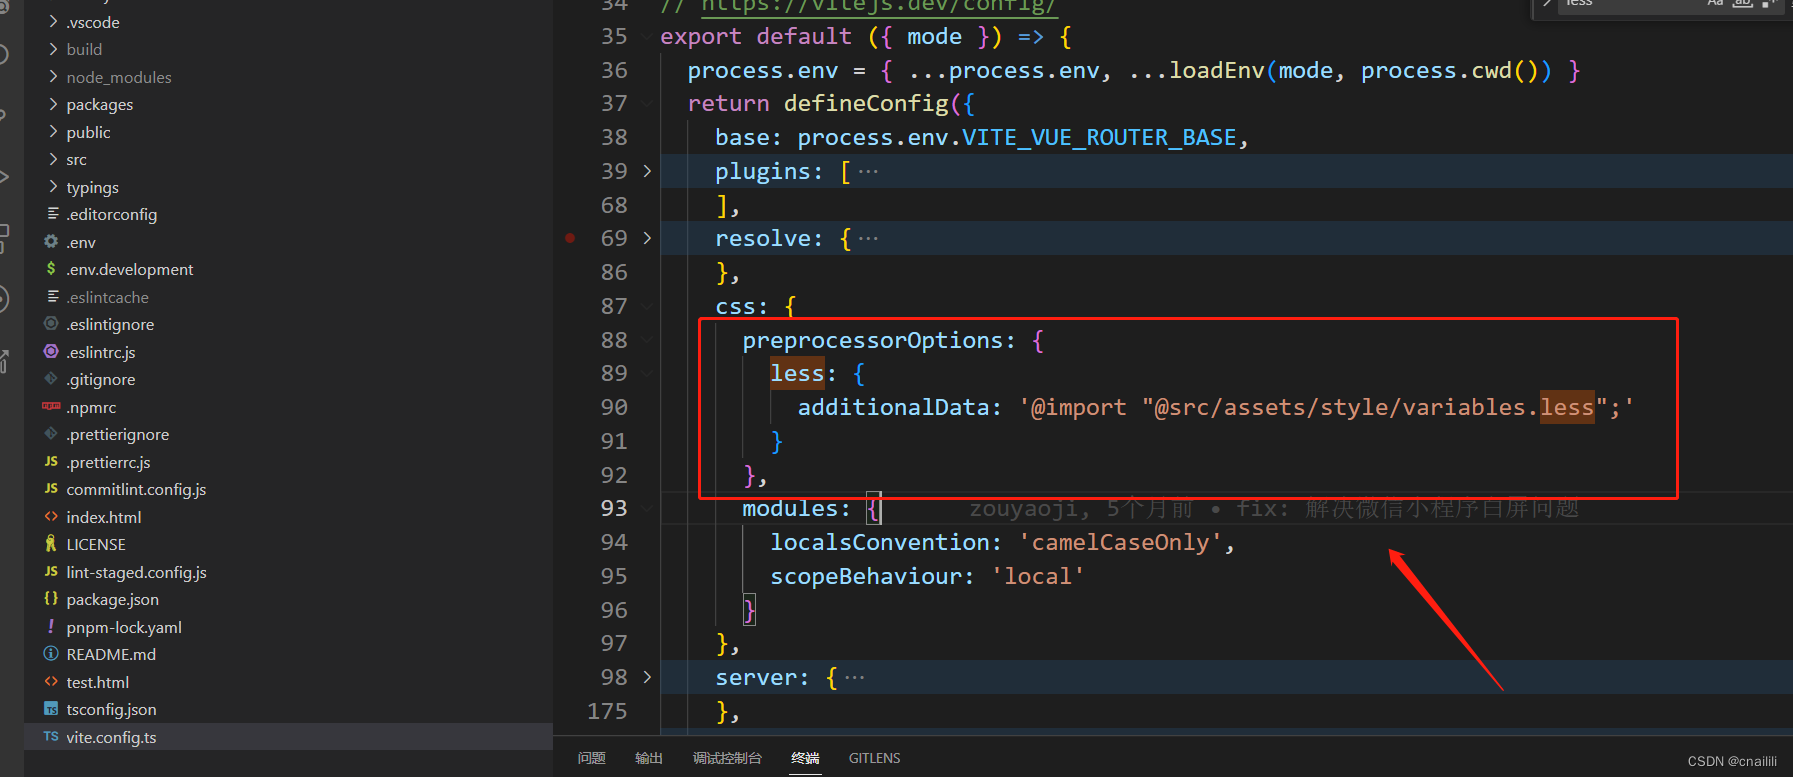Unfold the server block at line 98

pos(647,677)
